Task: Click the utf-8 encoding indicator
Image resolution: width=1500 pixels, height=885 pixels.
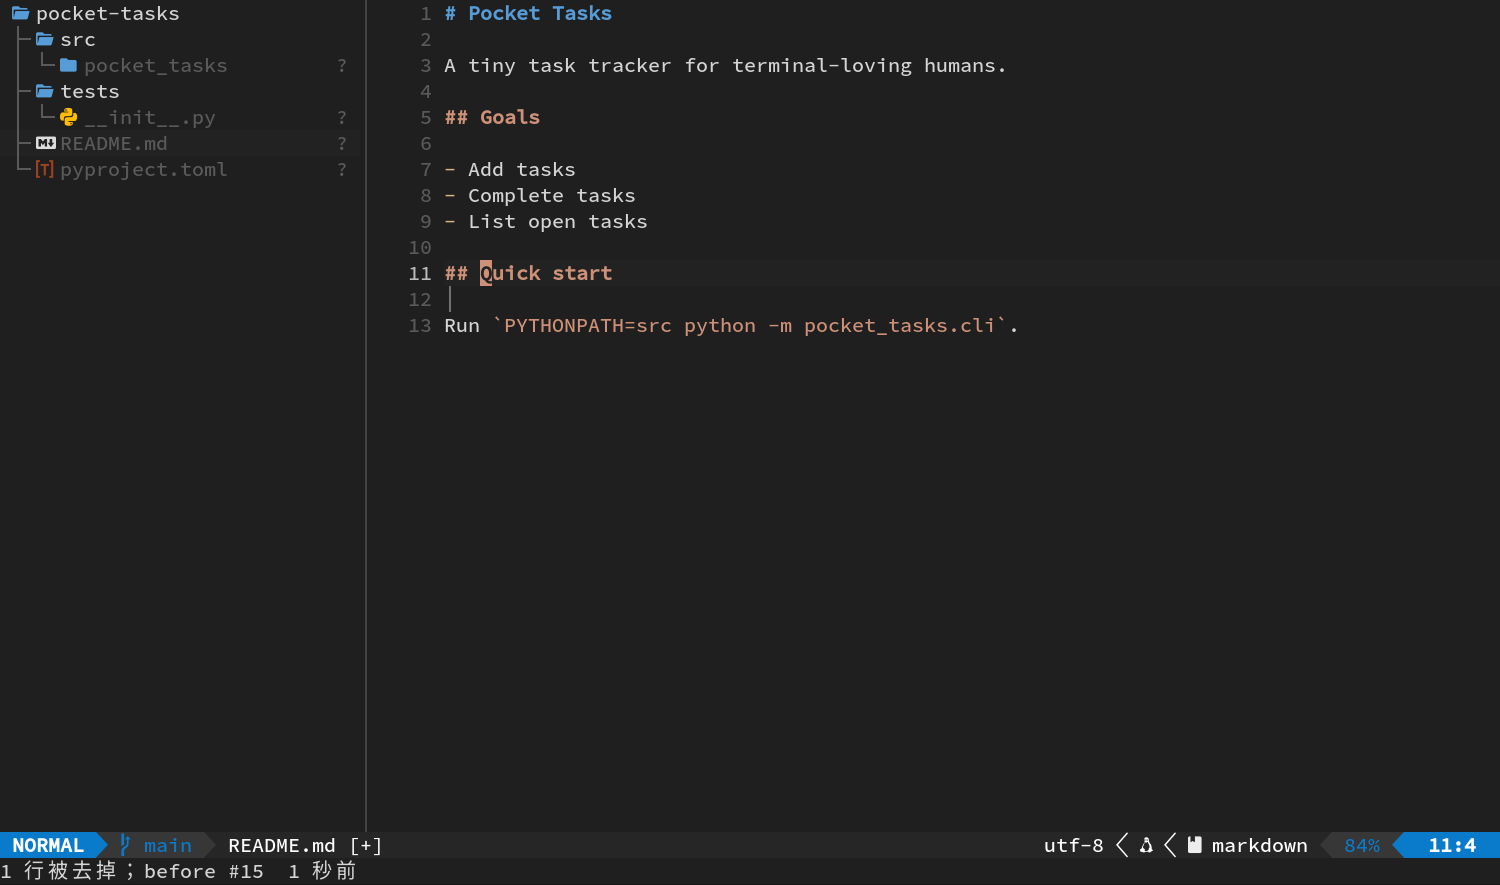Action: [x=1074, y=846]
